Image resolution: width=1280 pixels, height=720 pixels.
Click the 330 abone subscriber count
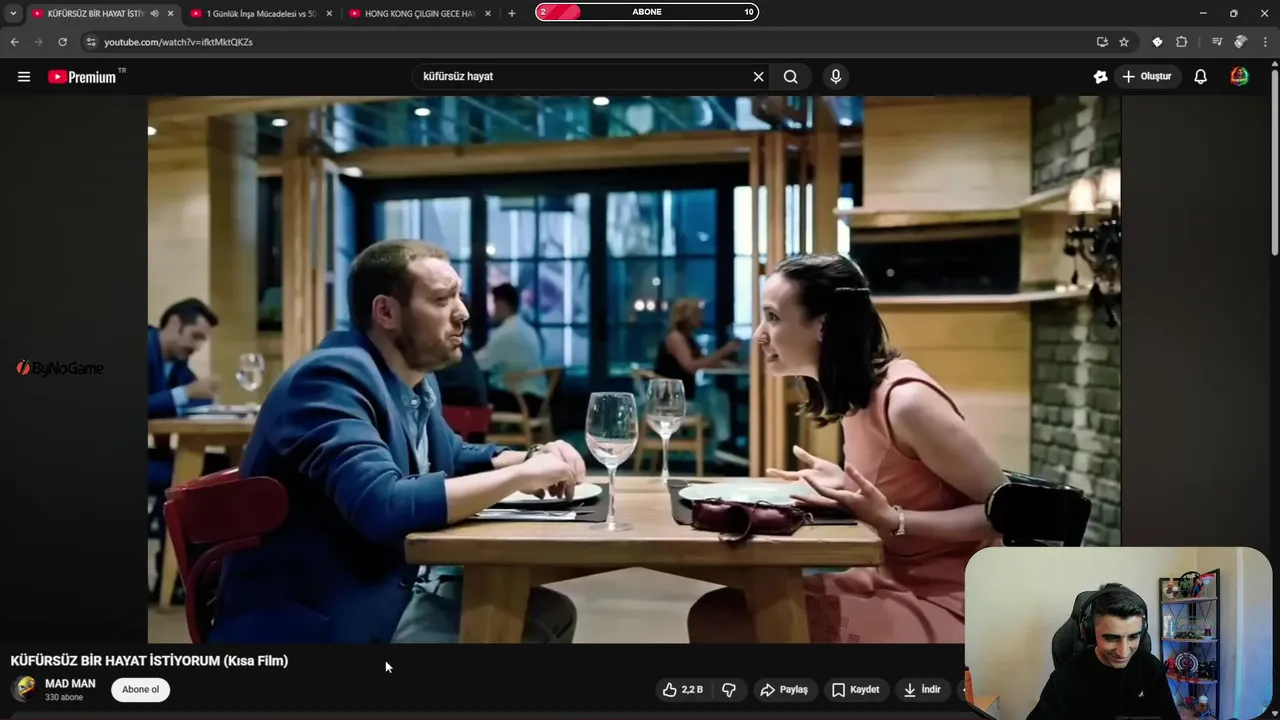64,697
